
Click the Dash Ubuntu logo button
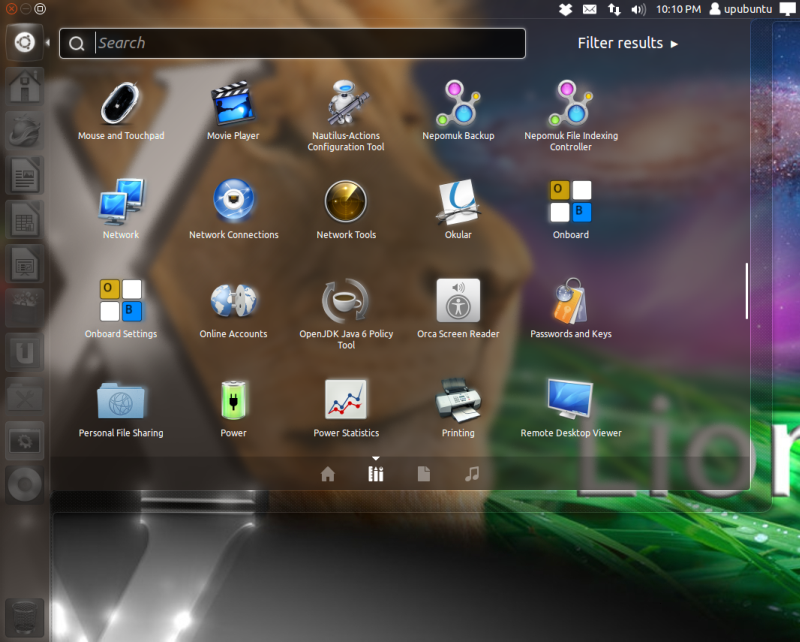point(24,42)
